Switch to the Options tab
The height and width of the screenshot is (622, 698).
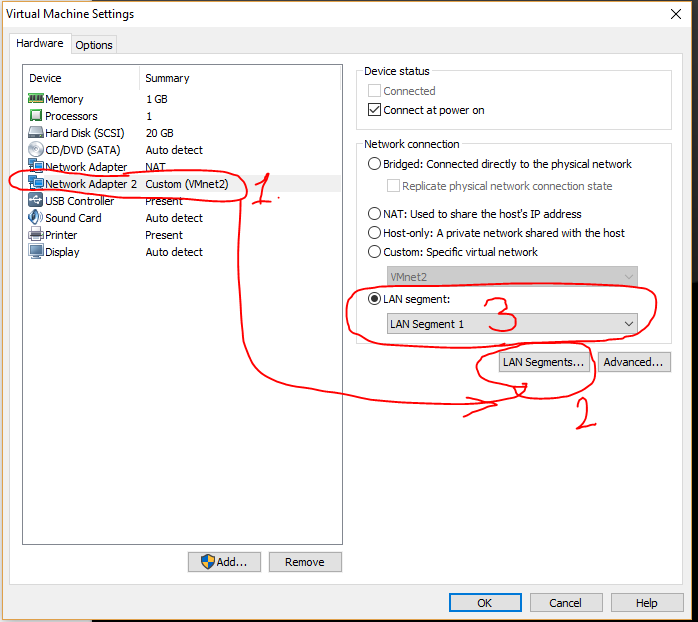click(94, 45)
